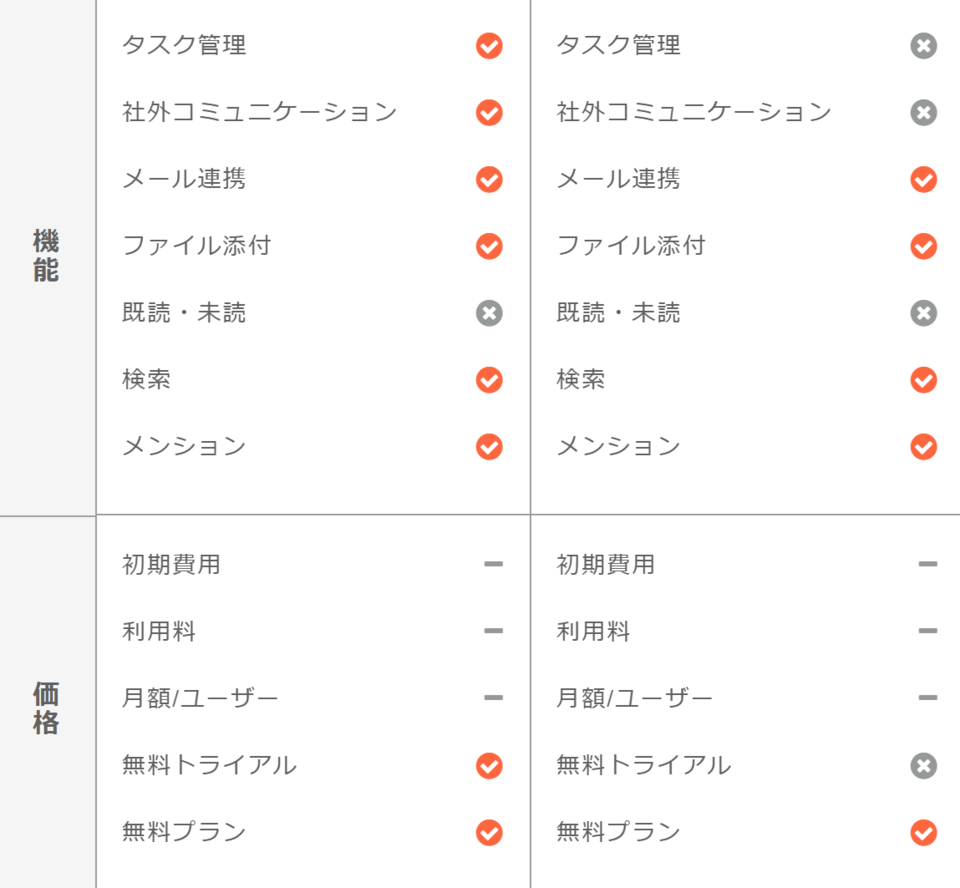Viewport: 960px width, 888px height.
Task: Click the 既読・未読 label in the right column
Action: [618, 313]
